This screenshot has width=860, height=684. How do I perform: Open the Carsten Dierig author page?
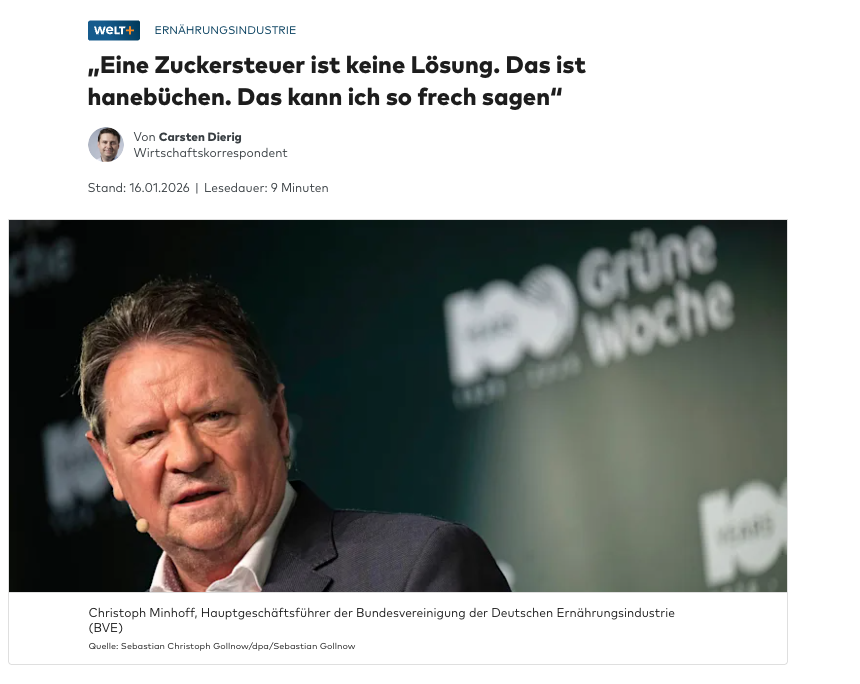click(x=200, y=137)
